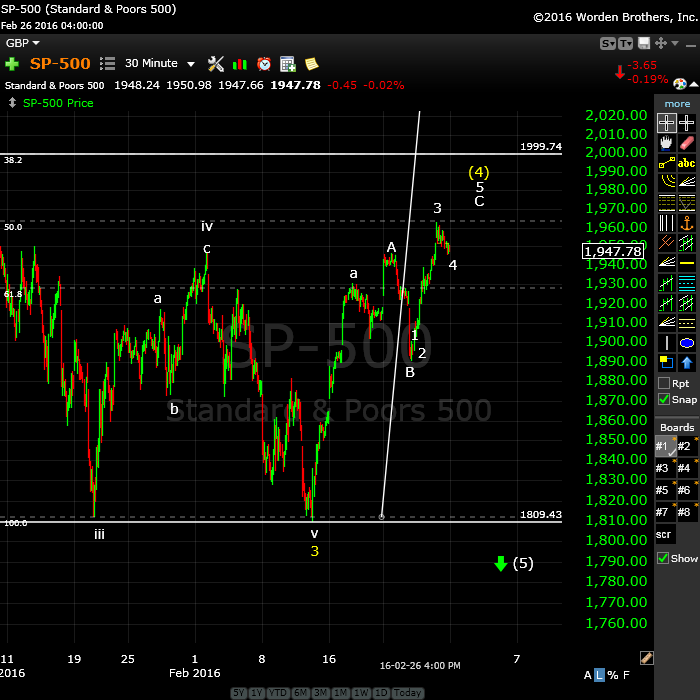Open the GBP dropdown
The image size is (700, 700).
(22, 43)
